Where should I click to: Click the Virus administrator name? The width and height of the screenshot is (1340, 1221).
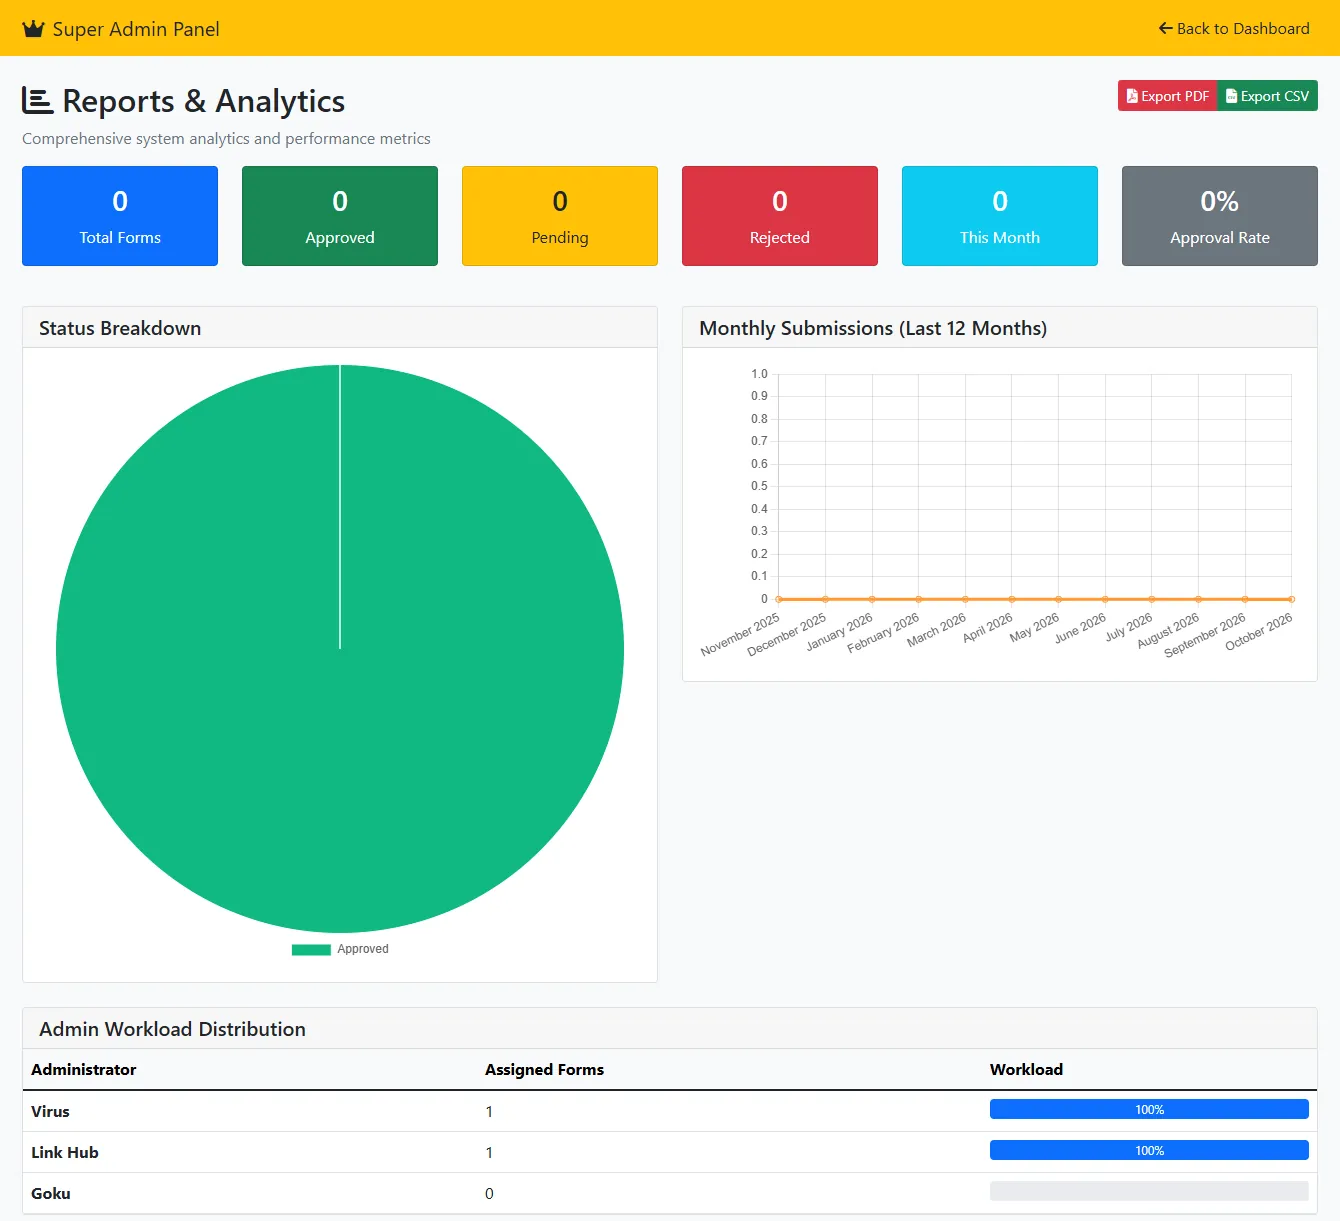(50, 1111)
